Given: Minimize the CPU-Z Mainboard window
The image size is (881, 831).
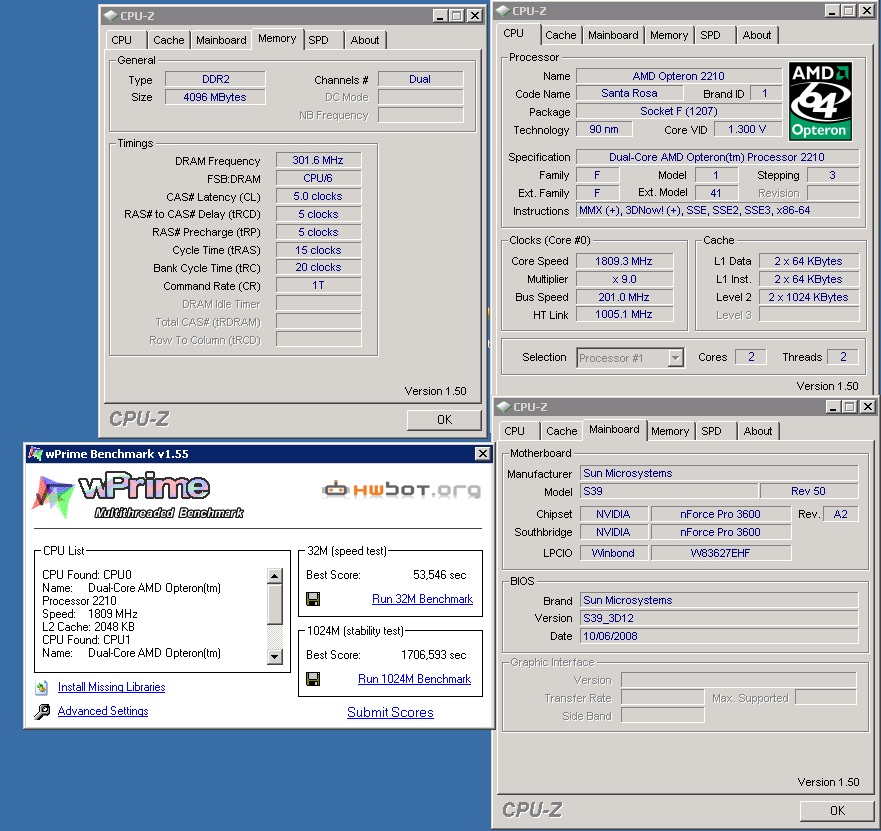Looking at the screenshot, I should coord(833,406).
